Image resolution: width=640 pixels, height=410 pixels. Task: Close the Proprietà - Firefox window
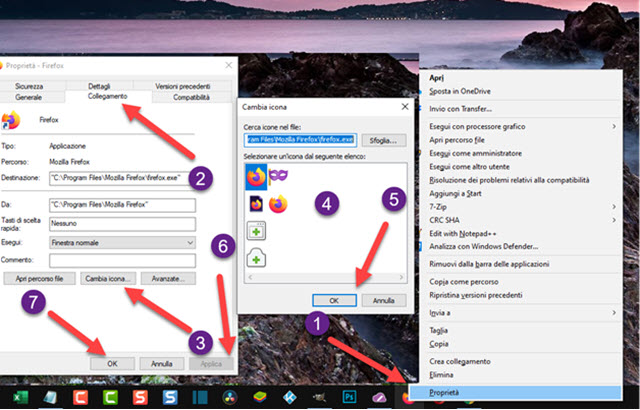pos(229,65)
